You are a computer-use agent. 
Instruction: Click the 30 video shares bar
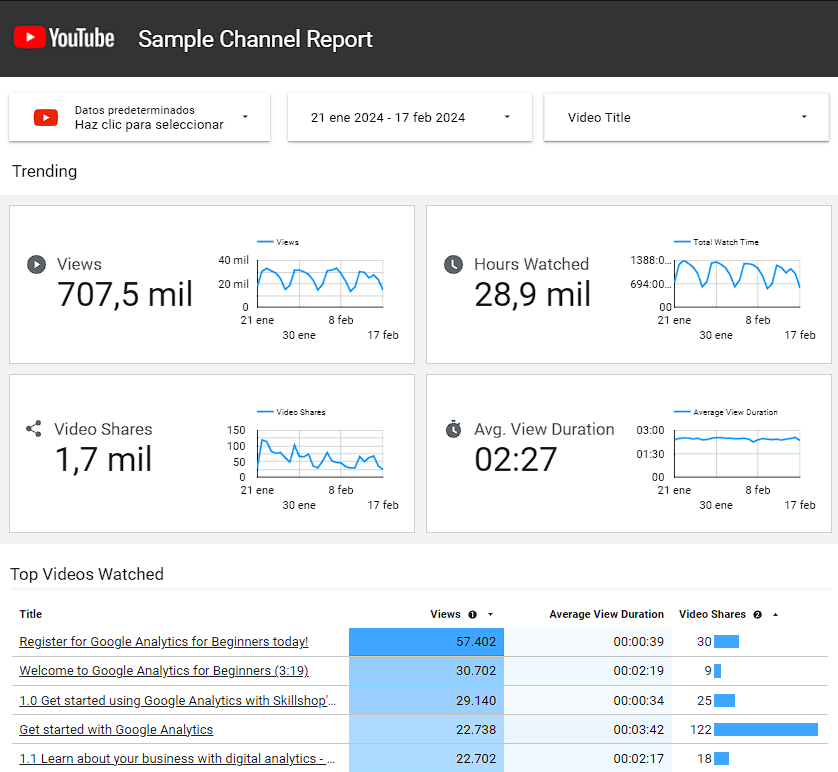tap(726, 642)
